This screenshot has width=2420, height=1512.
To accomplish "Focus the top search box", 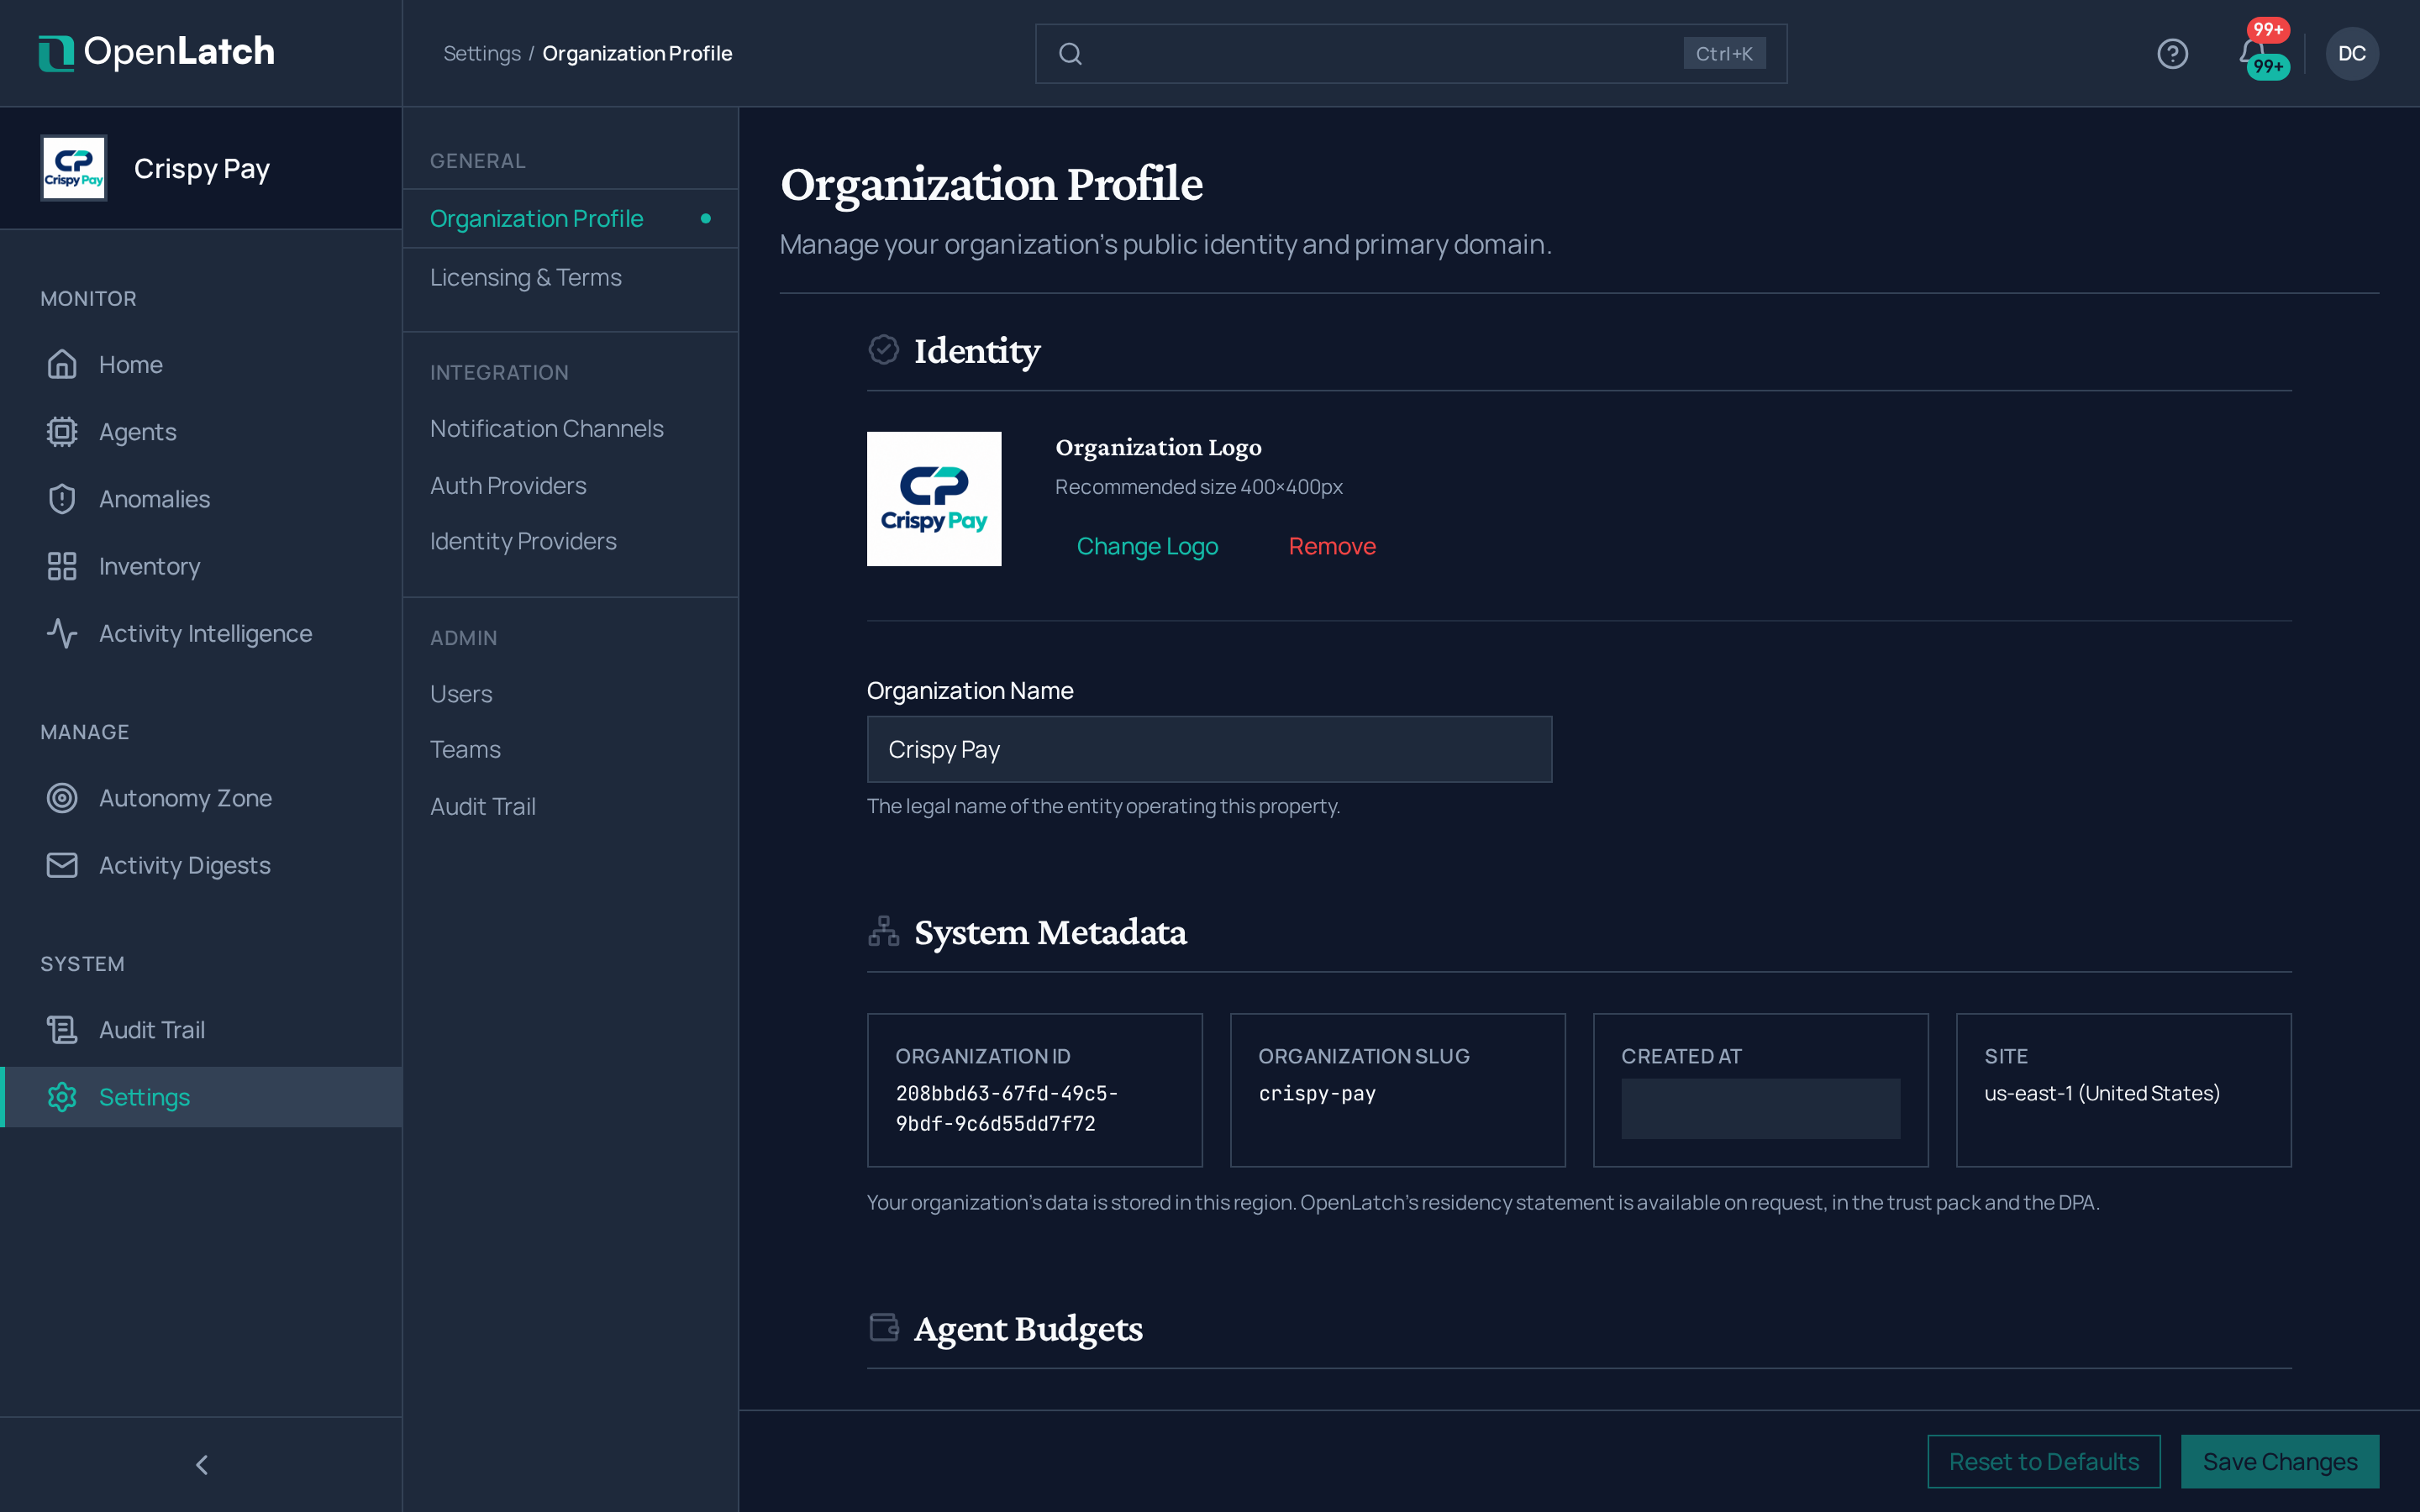I will (1411, 54).
